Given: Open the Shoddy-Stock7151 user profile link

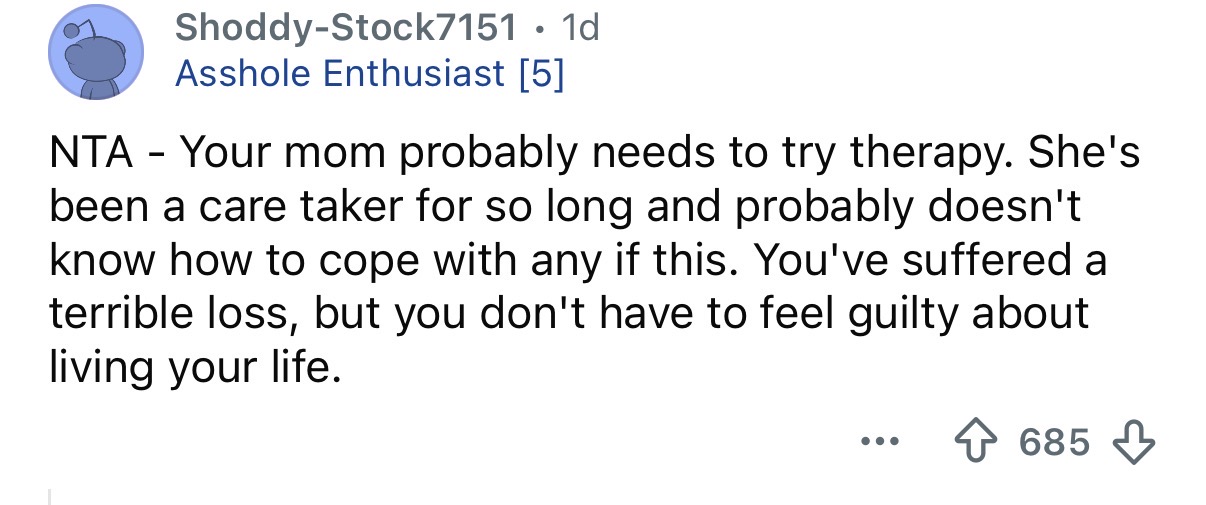Looking at the screenshot, I should click(x=347, y=27).
